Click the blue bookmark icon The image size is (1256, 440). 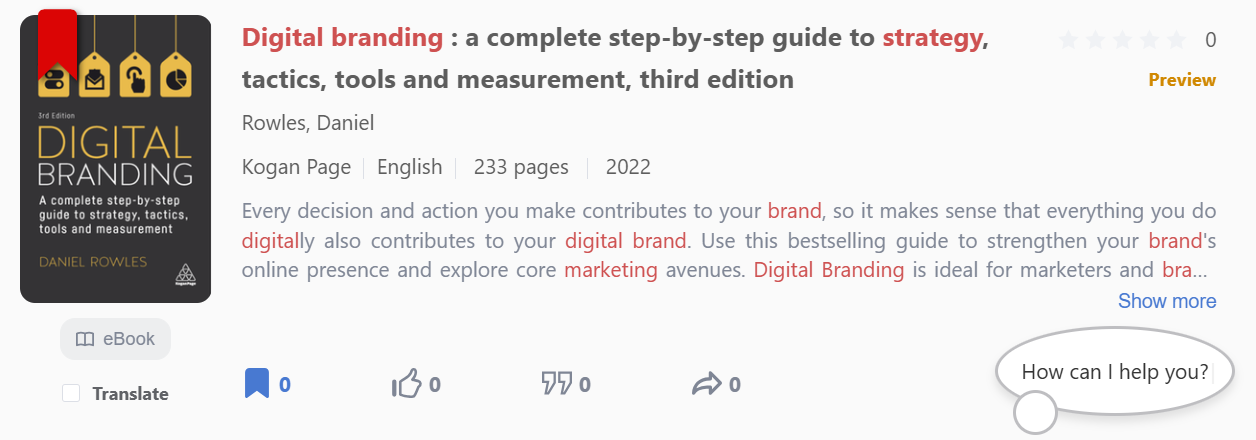pyautogui.click(x=257, y=384)
